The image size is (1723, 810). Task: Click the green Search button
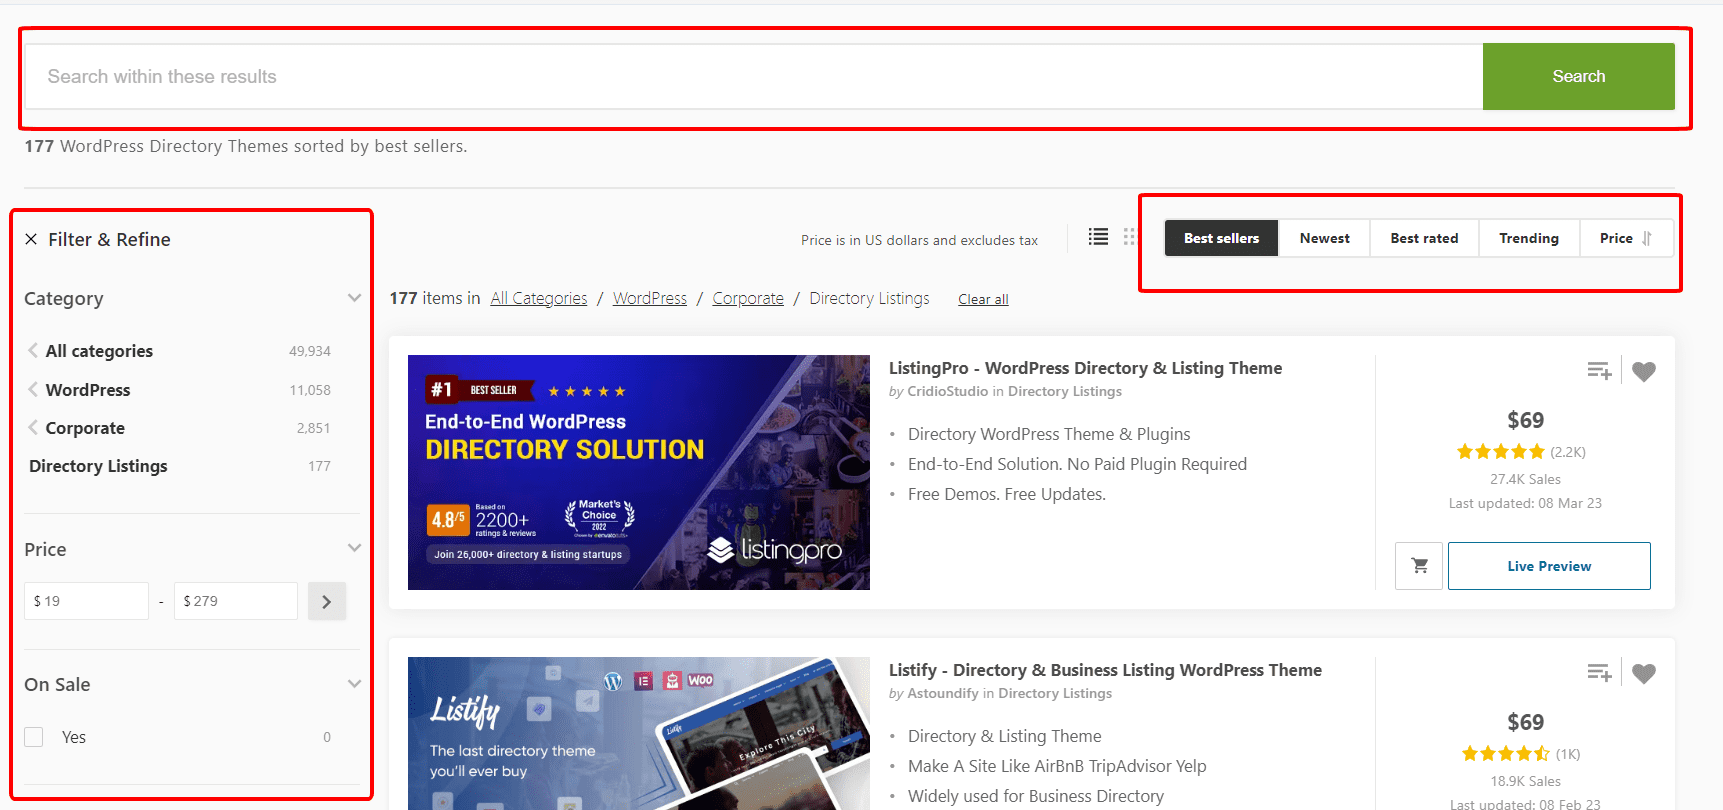coord(1578,76)
